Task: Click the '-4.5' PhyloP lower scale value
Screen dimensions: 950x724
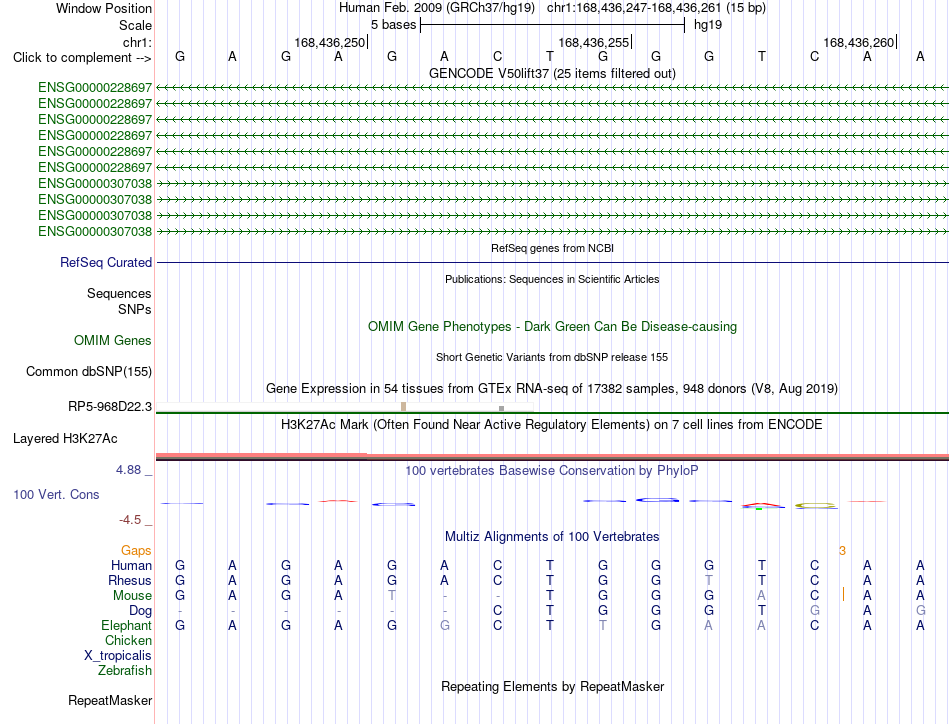Action: click(130, 520)
